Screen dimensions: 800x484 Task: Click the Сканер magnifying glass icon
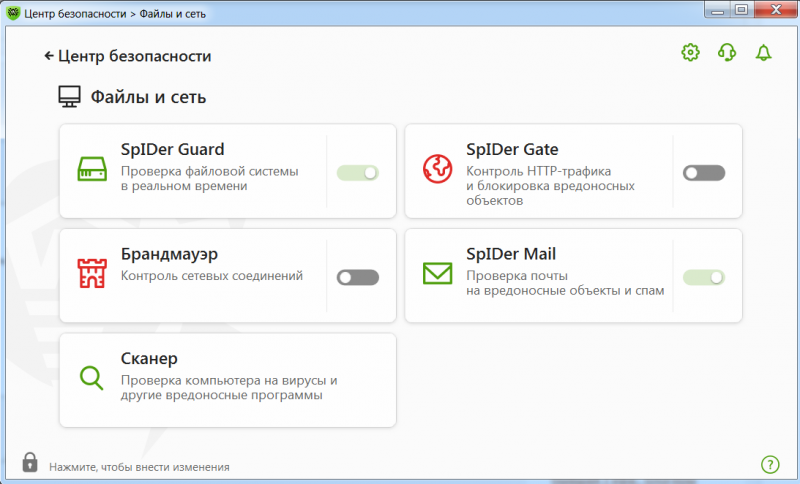[x=92, y=378]
